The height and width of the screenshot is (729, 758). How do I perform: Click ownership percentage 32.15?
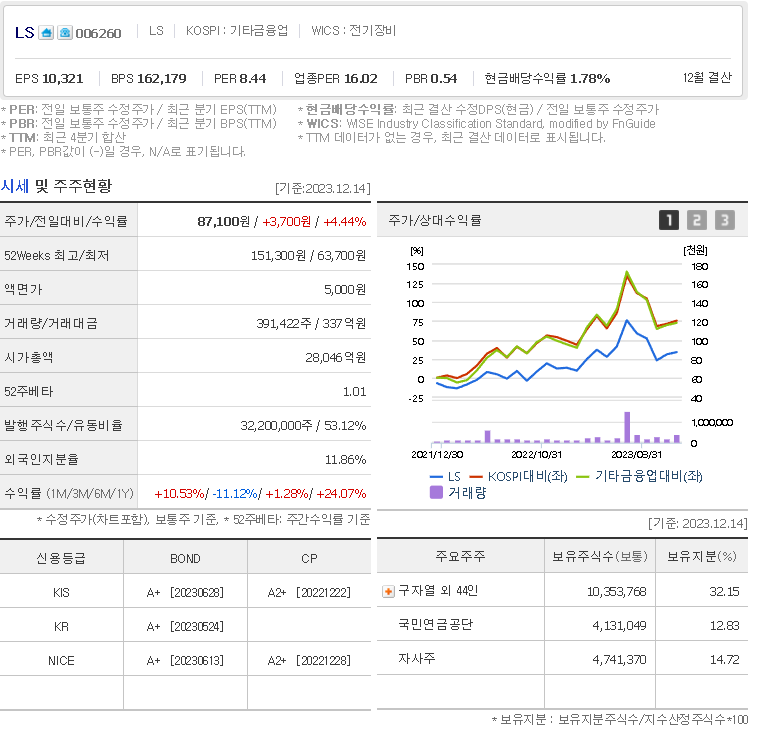(x=724, y=592)
